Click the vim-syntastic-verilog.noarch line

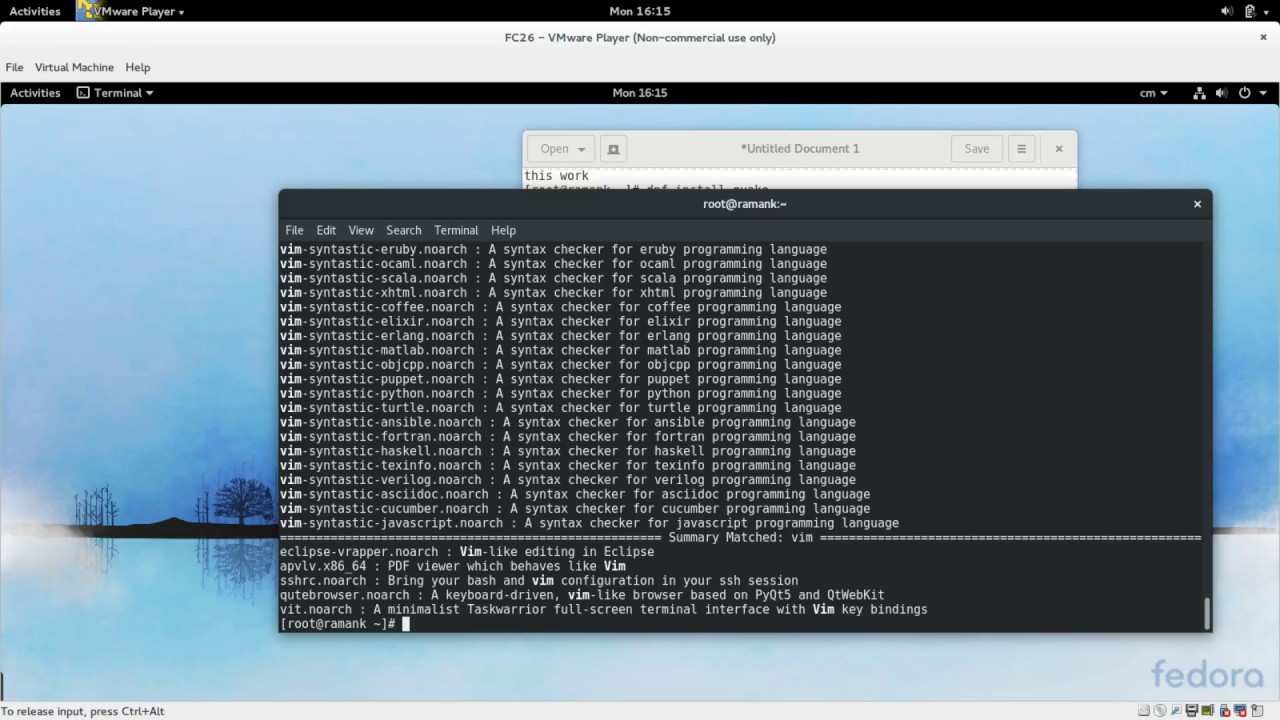pyautogui.click(x=568, y=480)
